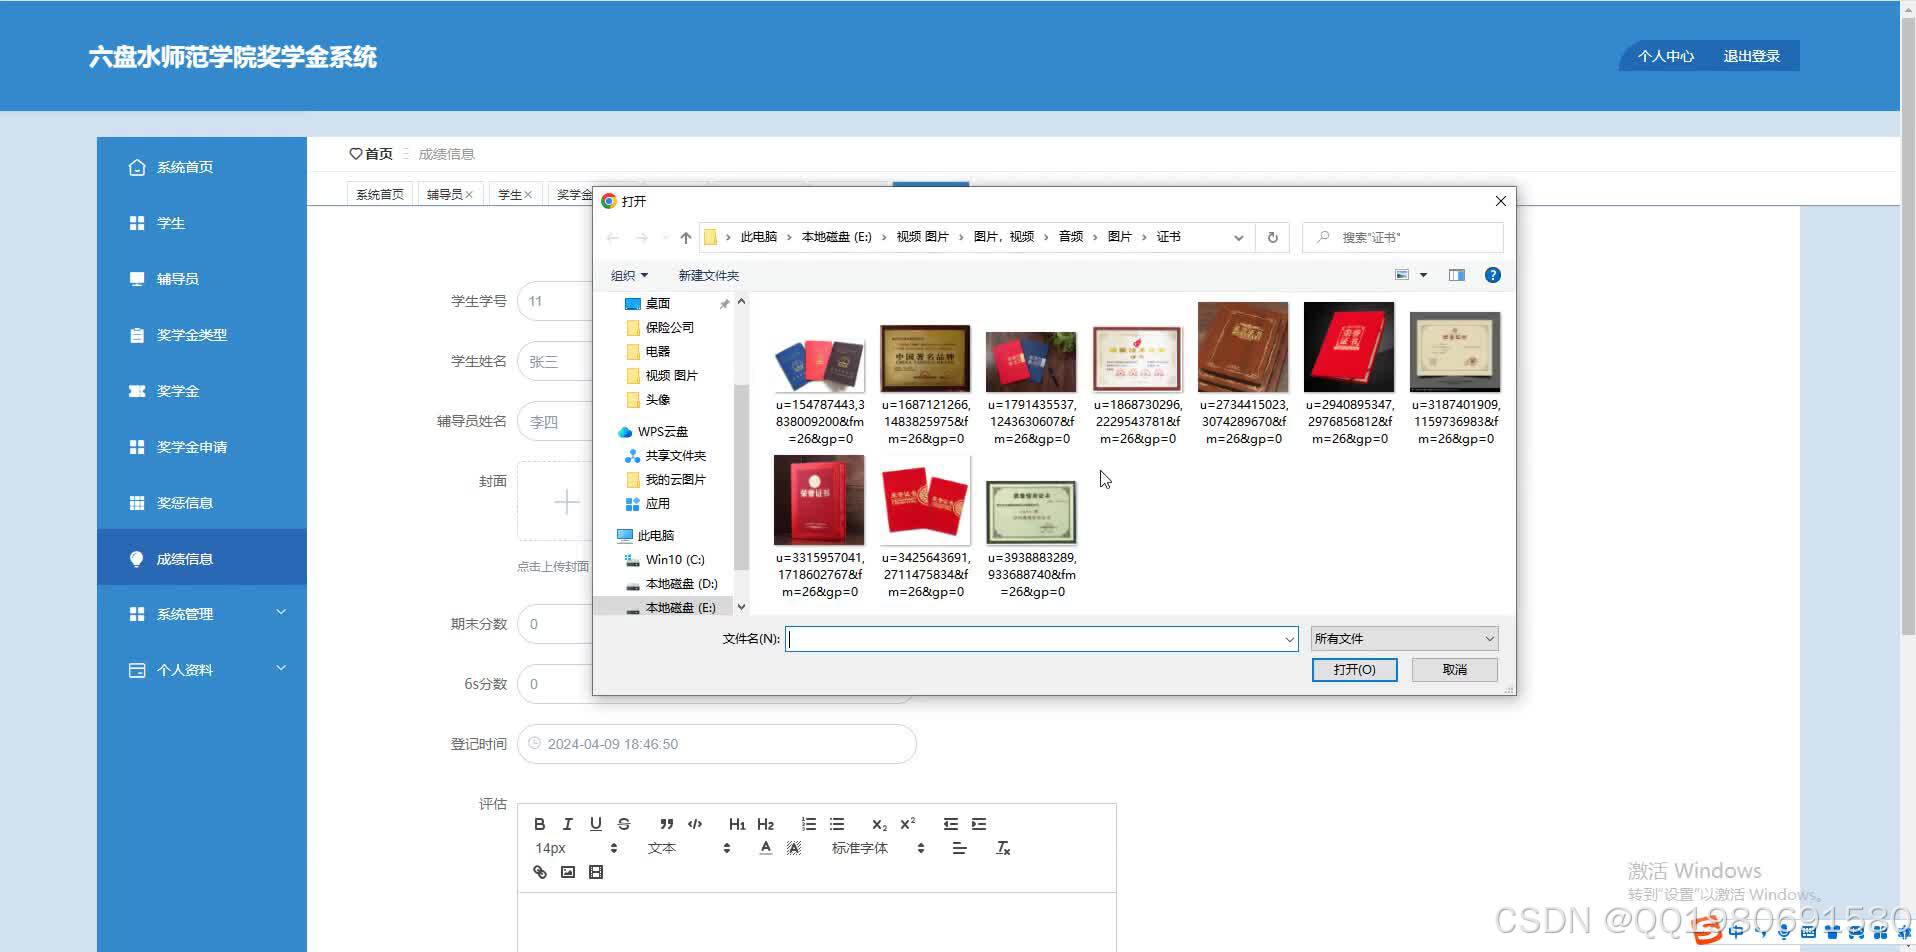
Task: Apply Heading 2 in the editor
Action: click(765, 824)
